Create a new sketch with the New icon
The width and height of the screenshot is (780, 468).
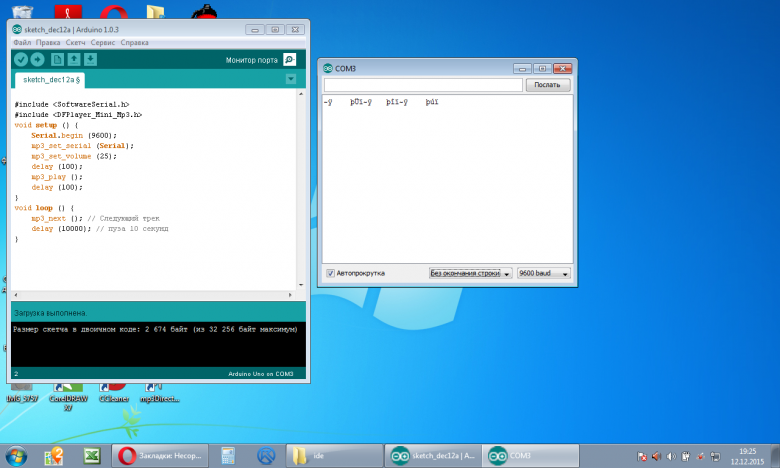click(x=58, y=60)
